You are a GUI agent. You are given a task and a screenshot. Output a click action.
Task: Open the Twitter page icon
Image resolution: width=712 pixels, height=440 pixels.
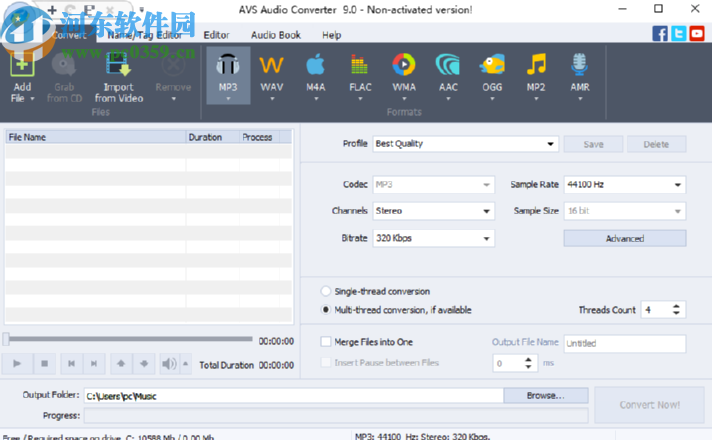[x=678, y=34]
